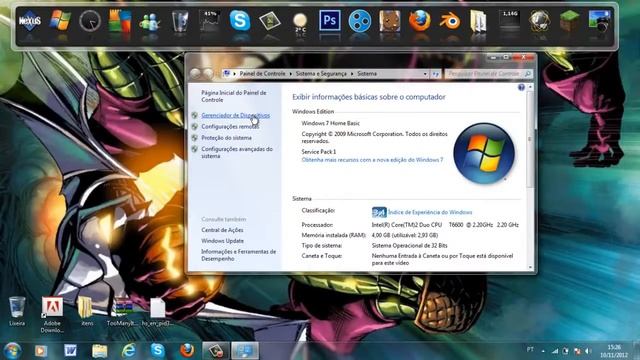Image resolution: width=640 pixels, height=360 pixels.
Task: Launch Photoshop from the top dock
Action: coord(329,20)
